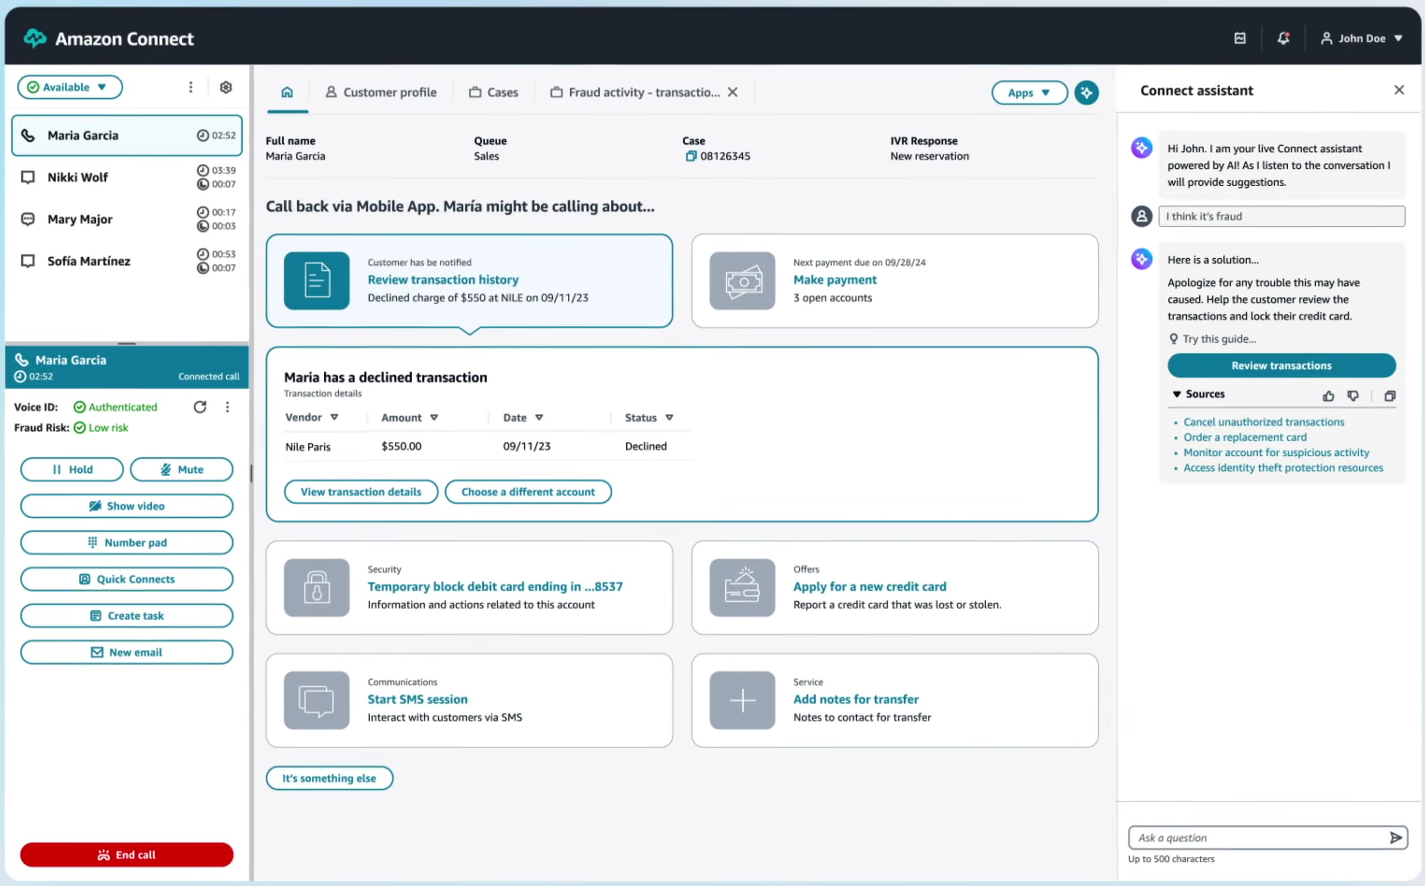Open Start SMS session link
The image size is (1425, 886).
coord(418,700)
